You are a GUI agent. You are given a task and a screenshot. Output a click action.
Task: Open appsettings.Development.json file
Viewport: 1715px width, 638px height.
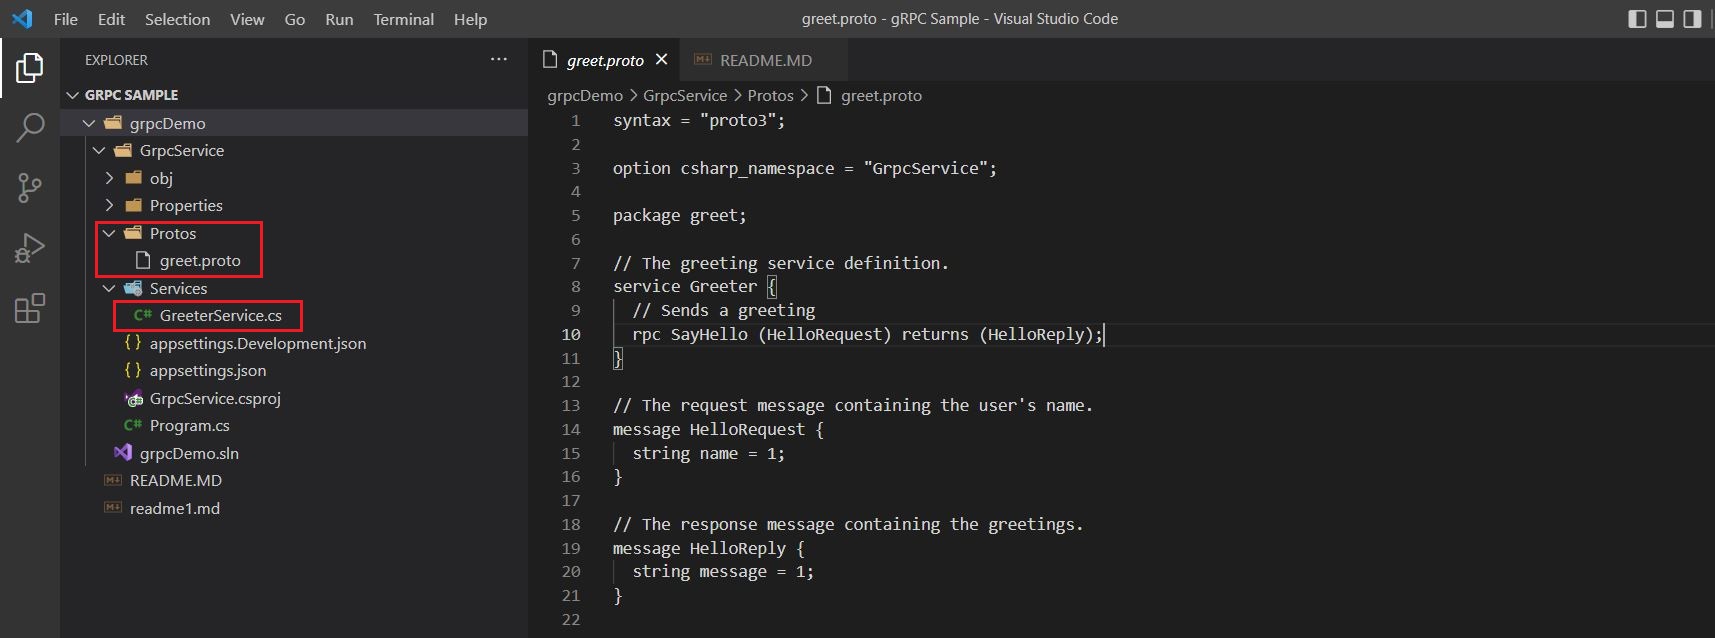[257, 343]
